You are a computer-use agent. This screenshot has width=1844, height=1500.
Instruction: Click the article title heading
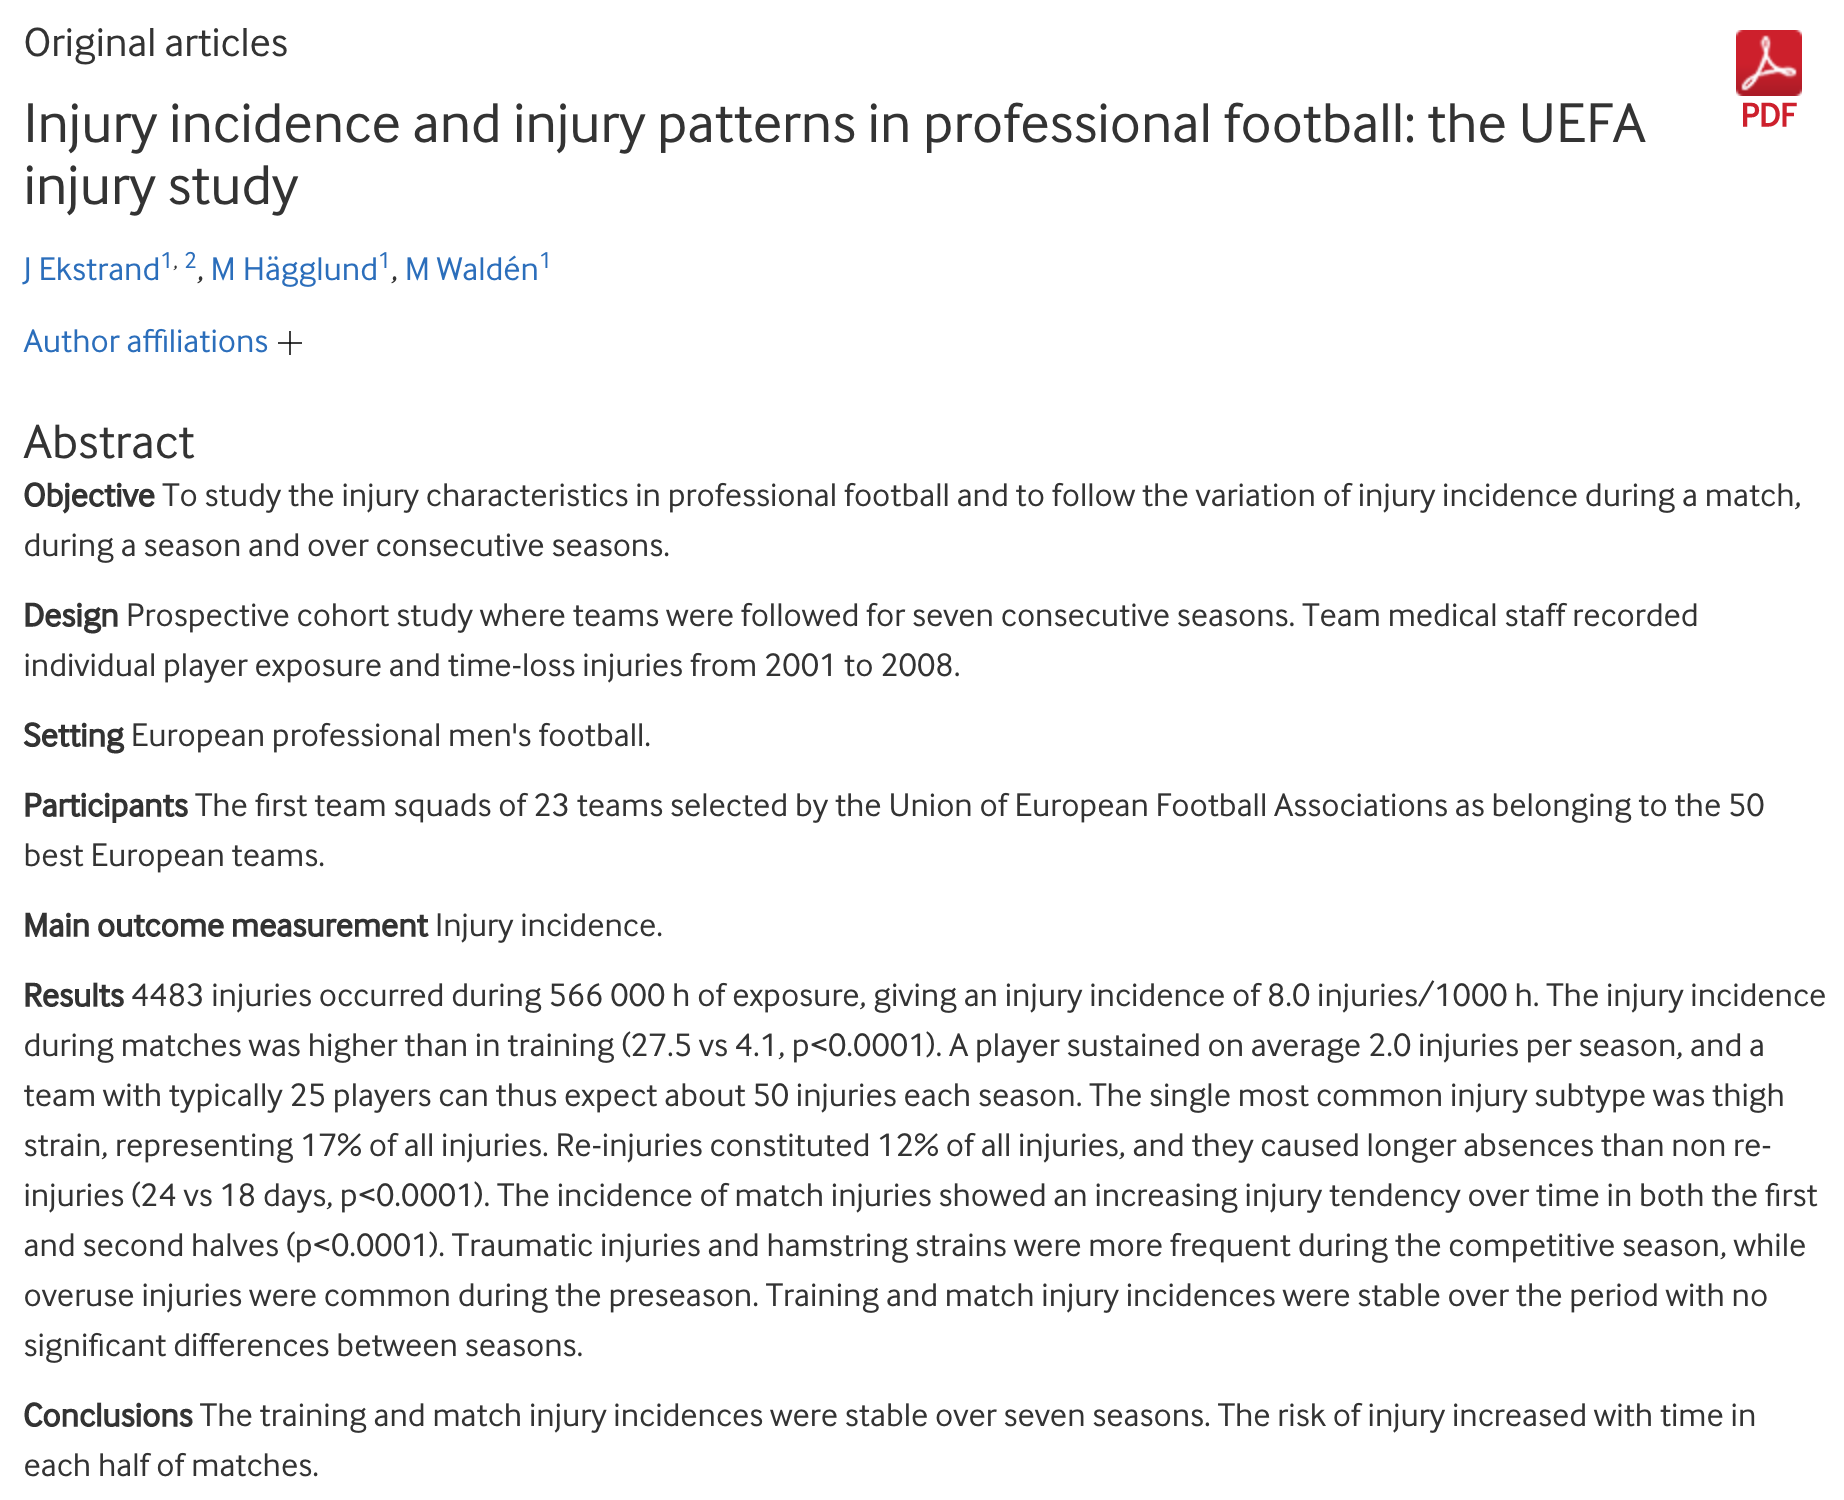[x=834, y=155]
